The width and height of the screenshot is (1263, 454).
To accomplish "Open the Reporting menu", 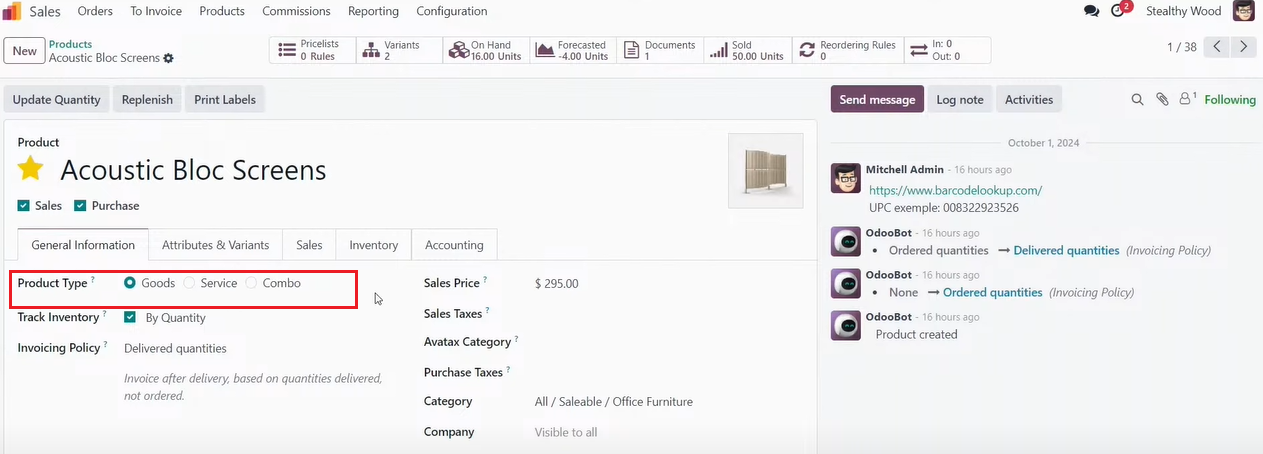I will click(373, 11).
